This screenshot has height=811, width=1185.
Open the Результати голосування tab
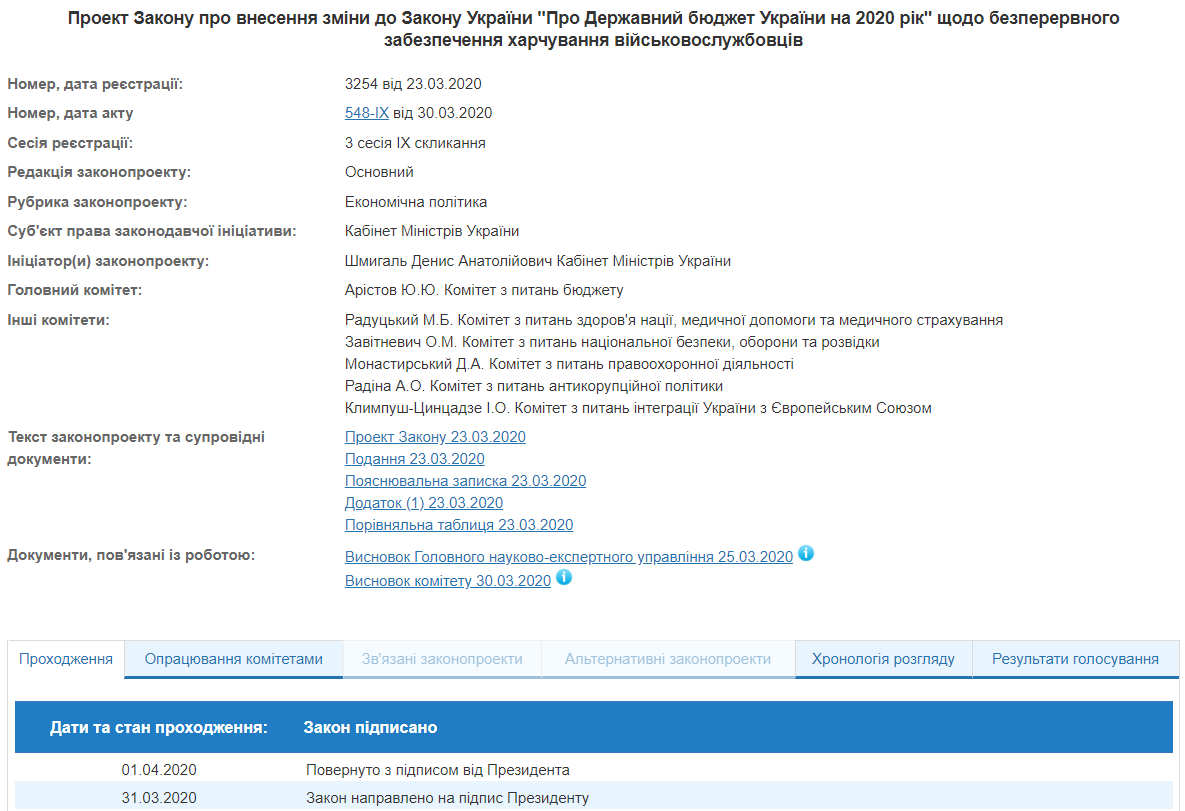[1075, 659]
